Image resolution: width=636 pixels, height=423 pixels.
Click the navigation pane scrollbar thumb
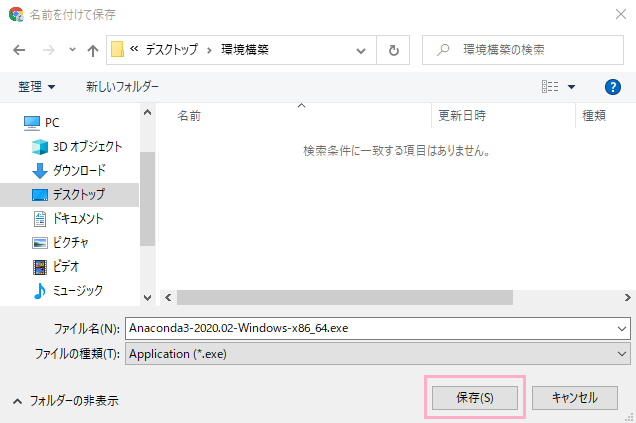point(148,199)
